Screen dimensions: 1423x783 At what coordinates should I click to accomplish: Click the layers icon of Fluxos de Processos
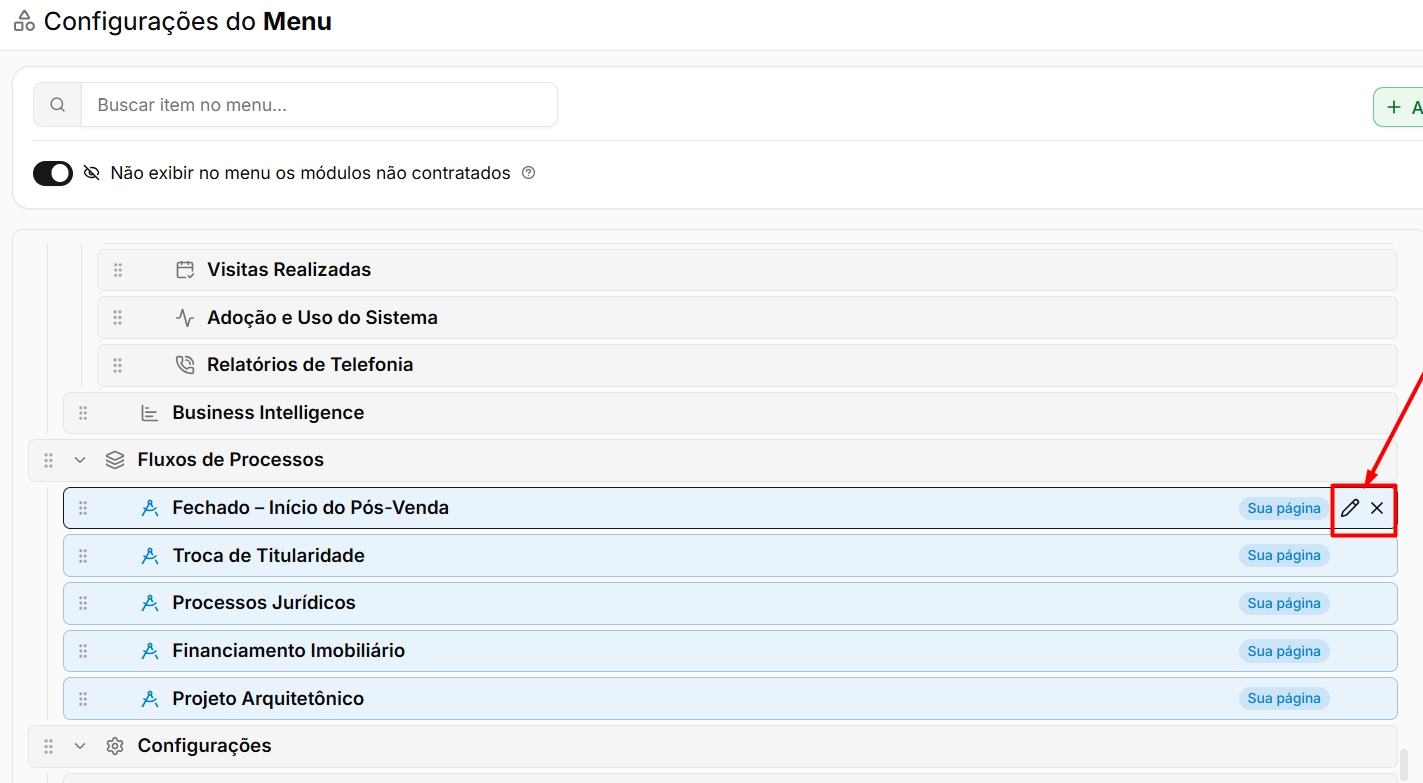point(115,460)
